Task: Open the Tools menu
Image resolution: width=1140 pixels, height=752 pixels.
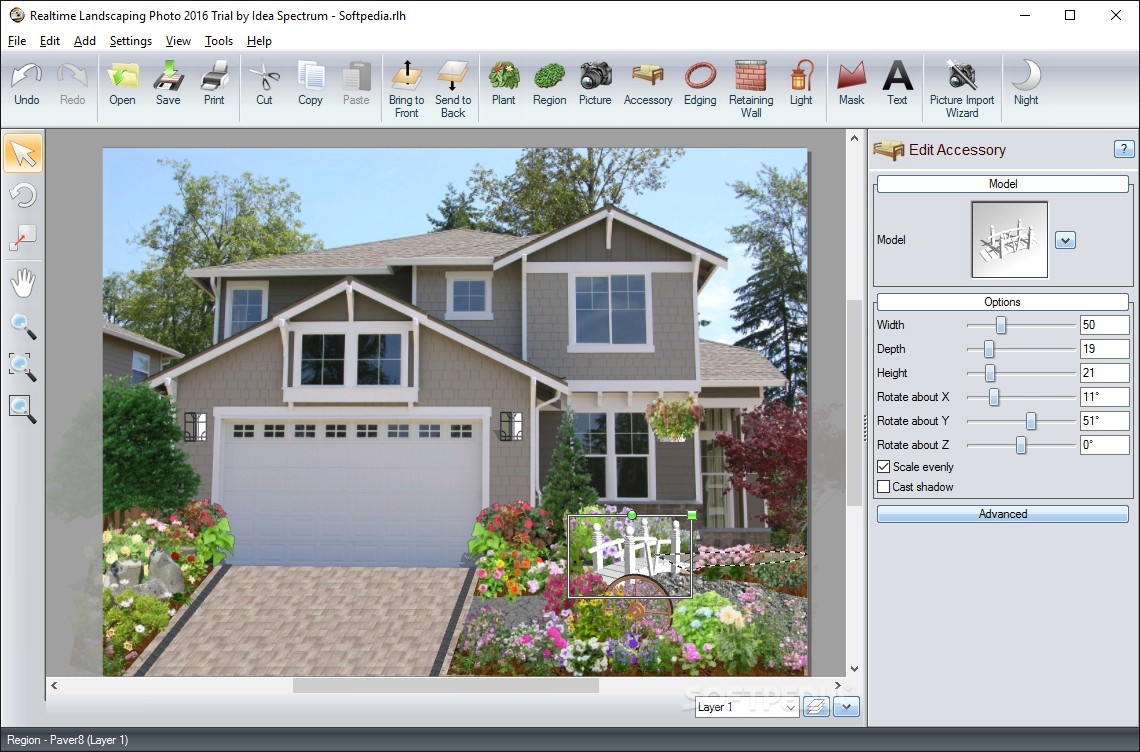Action: 219,41
